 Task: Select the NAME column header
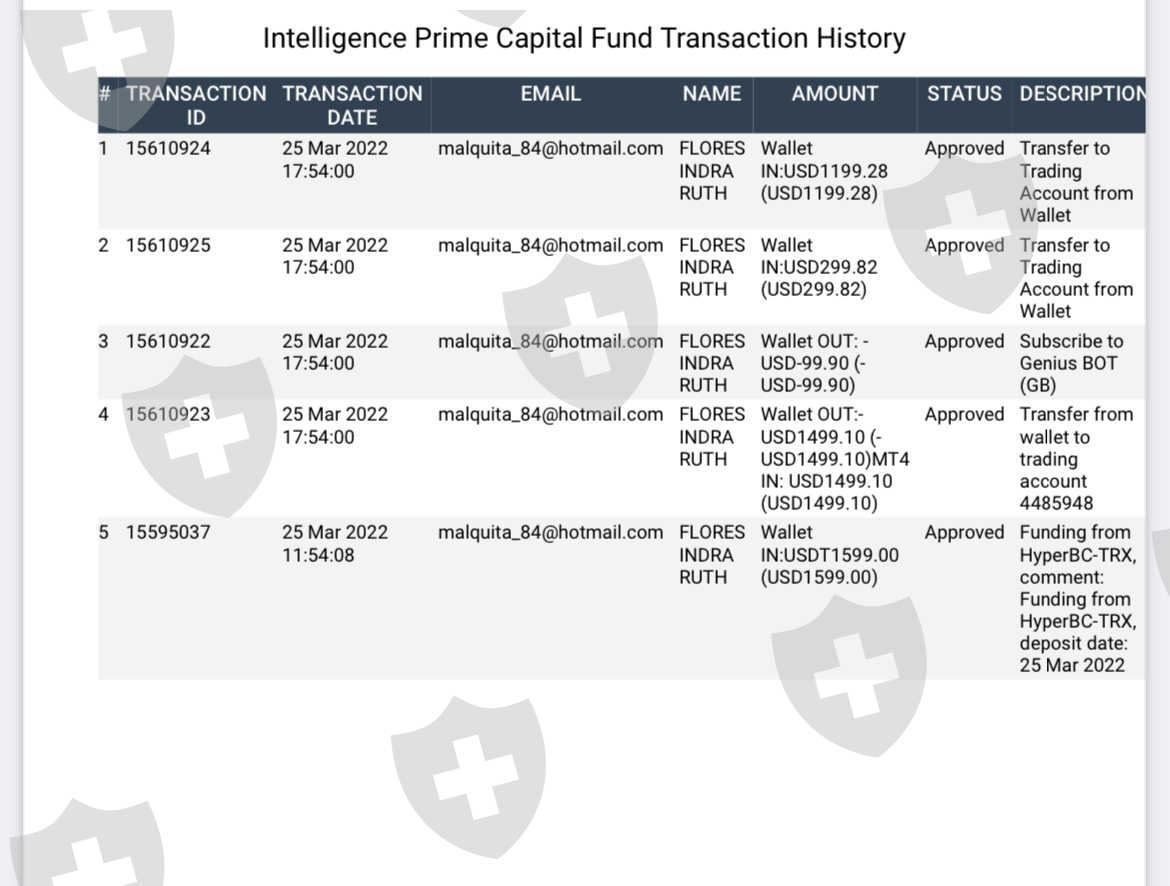tap(712, 94)
